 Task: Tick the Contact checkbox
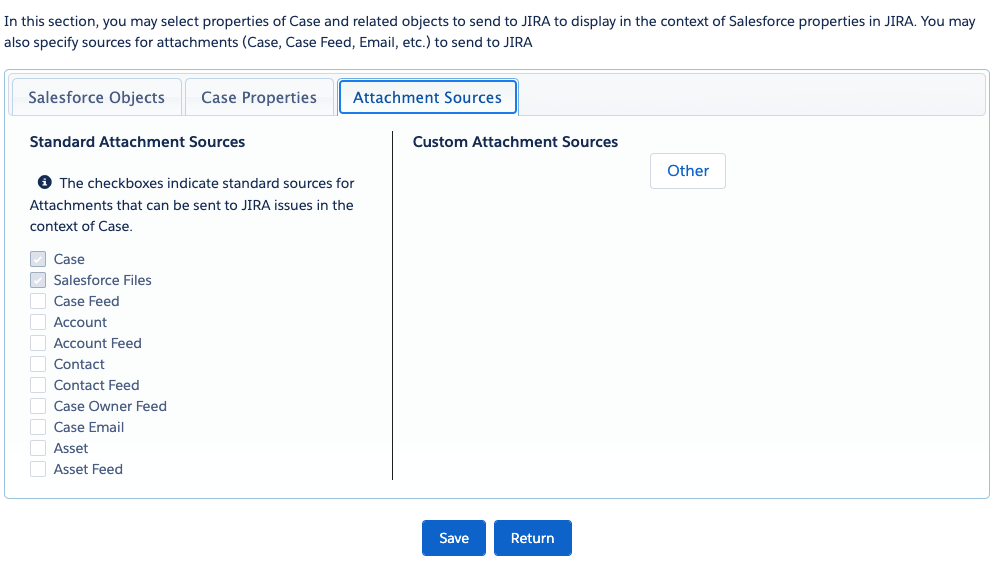tap(38, 364)
